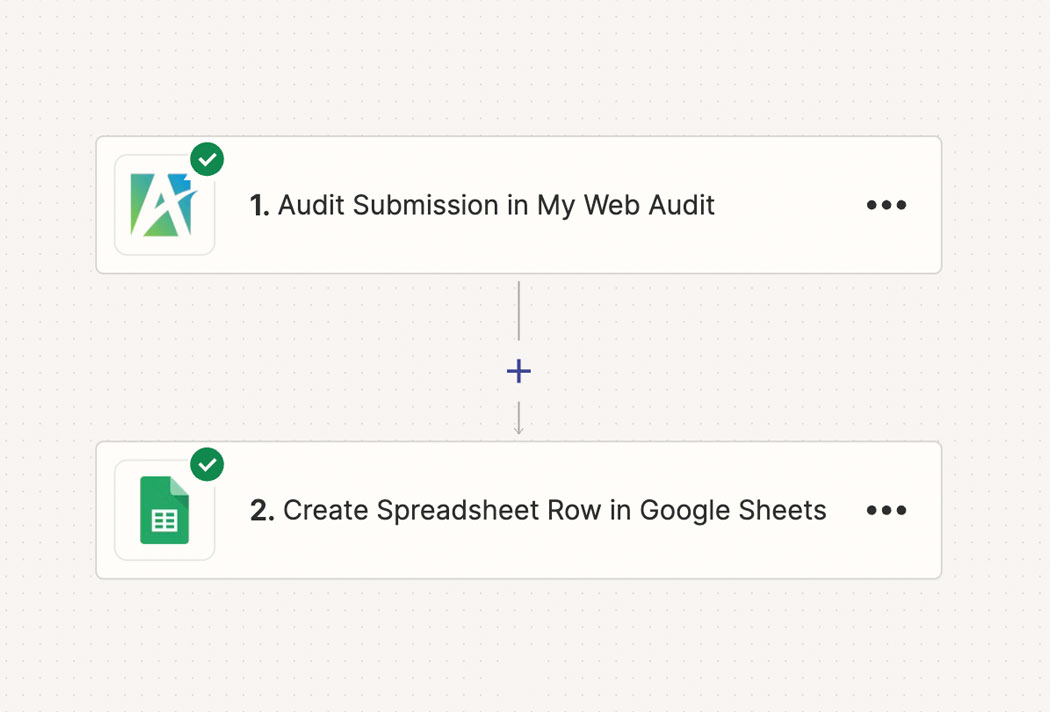Click the Google Sheets app icon
This screenshot has width=1050, height=712.
163,510
